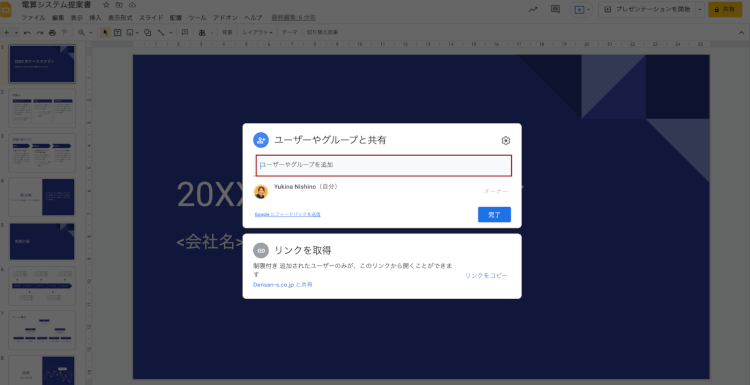Select the text box tool
750x385 pixels.
coord(117,33)
